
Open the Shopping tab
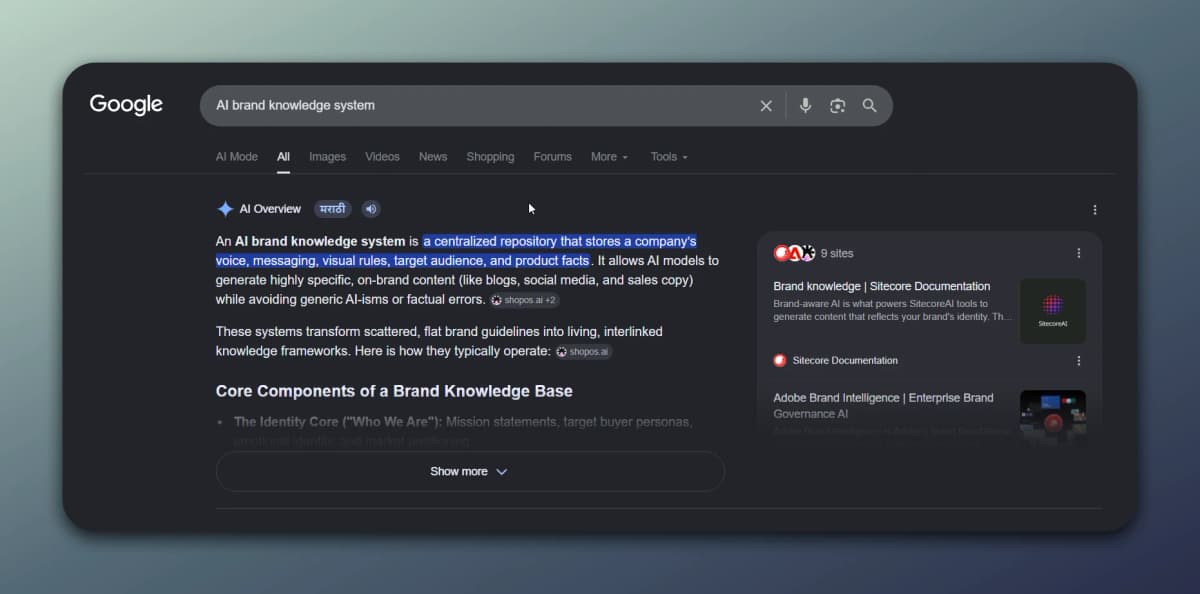click(490, 157)
